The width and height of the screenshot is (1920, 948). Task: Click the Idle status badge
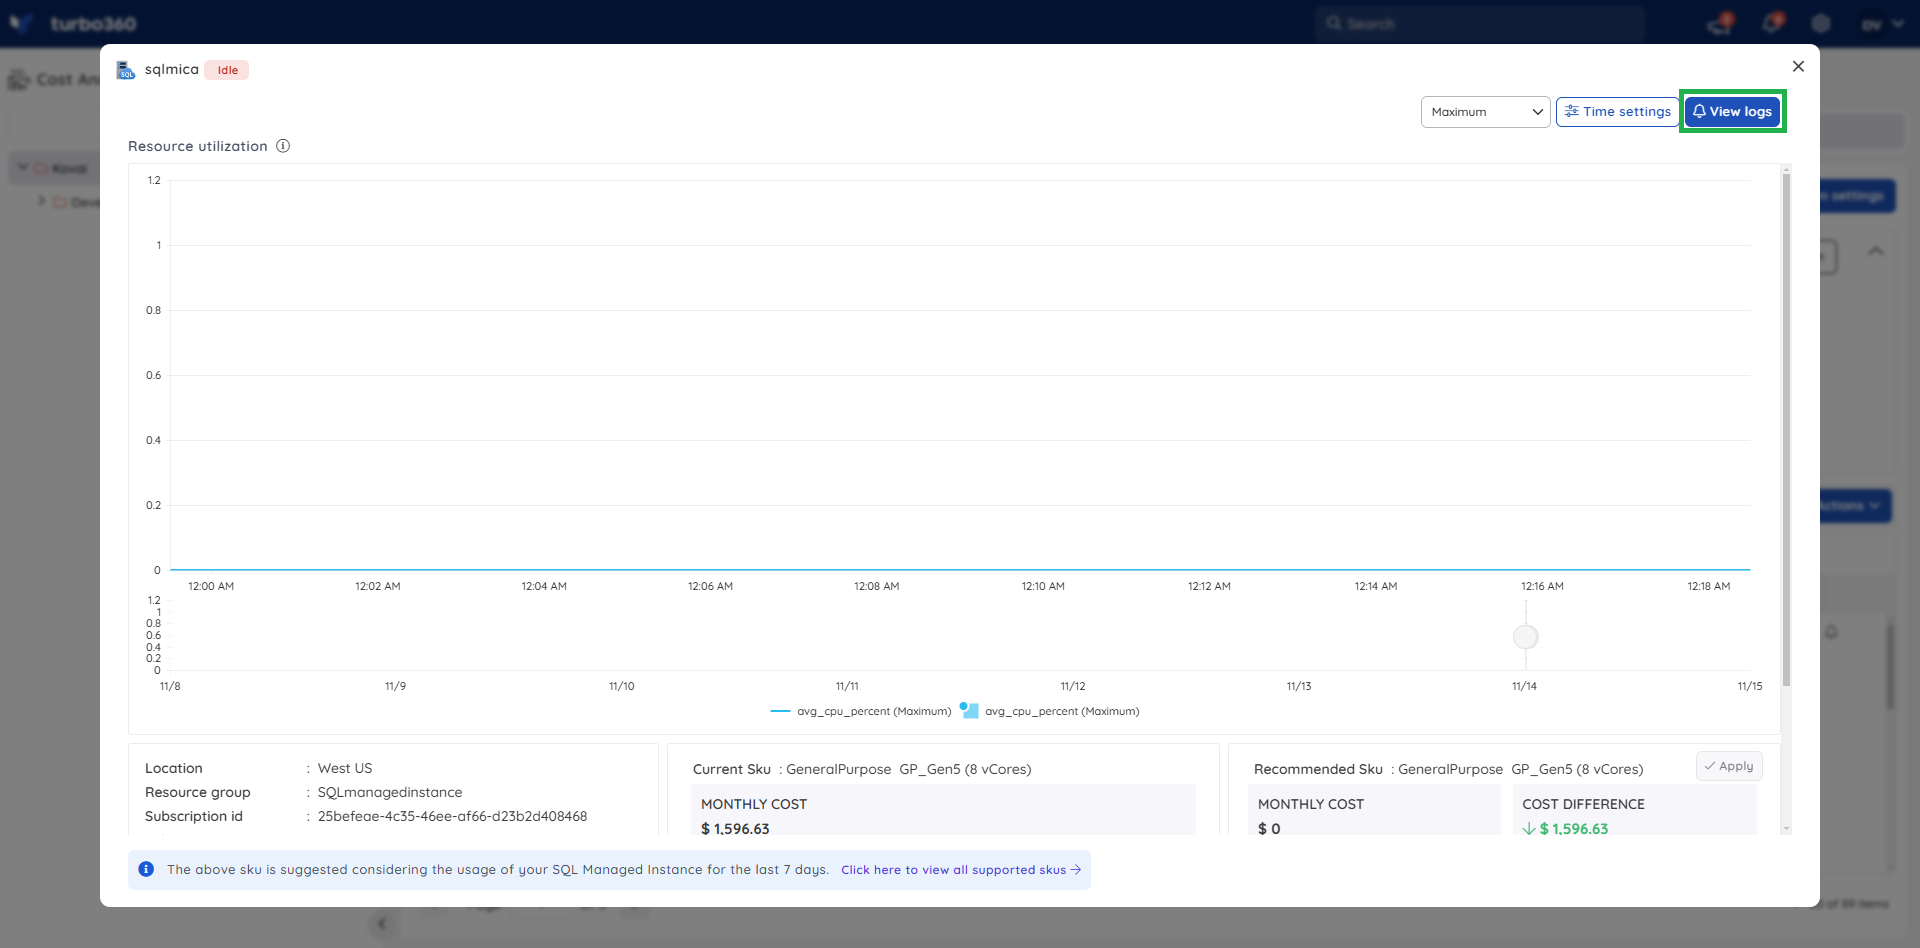pos(227,70)
